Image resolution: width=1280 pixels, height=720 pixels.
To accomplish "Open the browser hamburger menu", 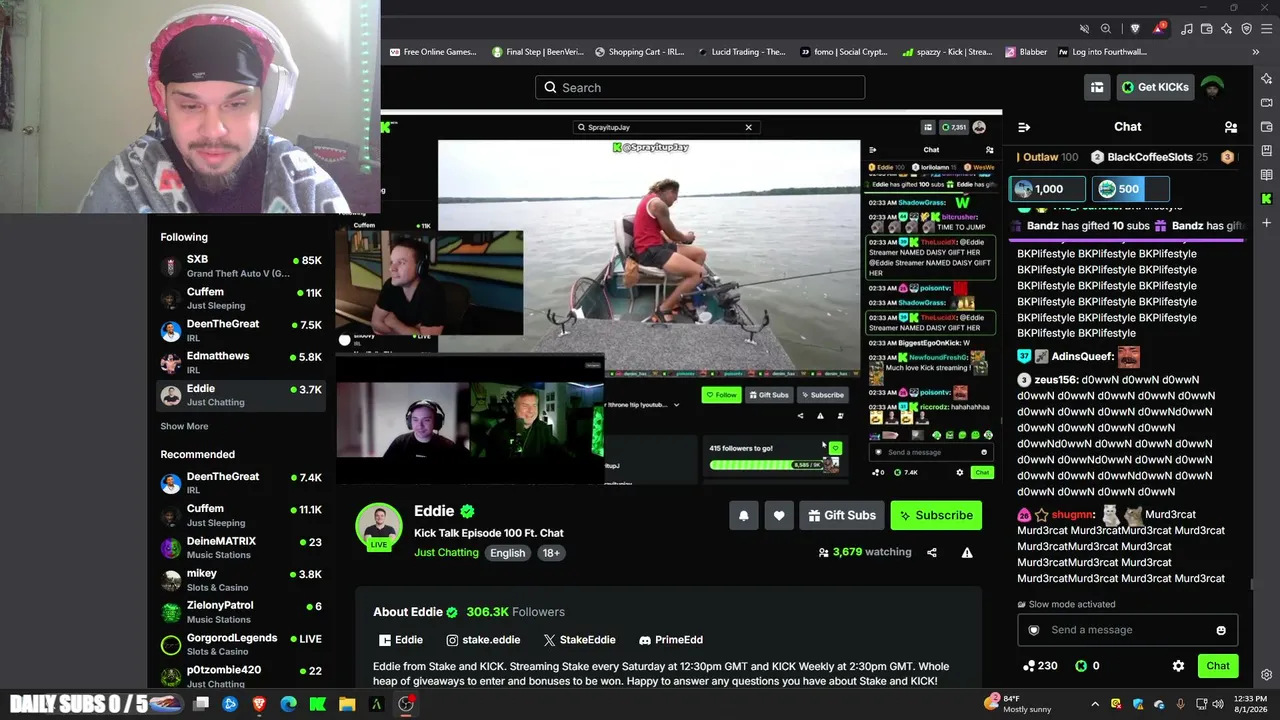I will [x=1266, y=29].
